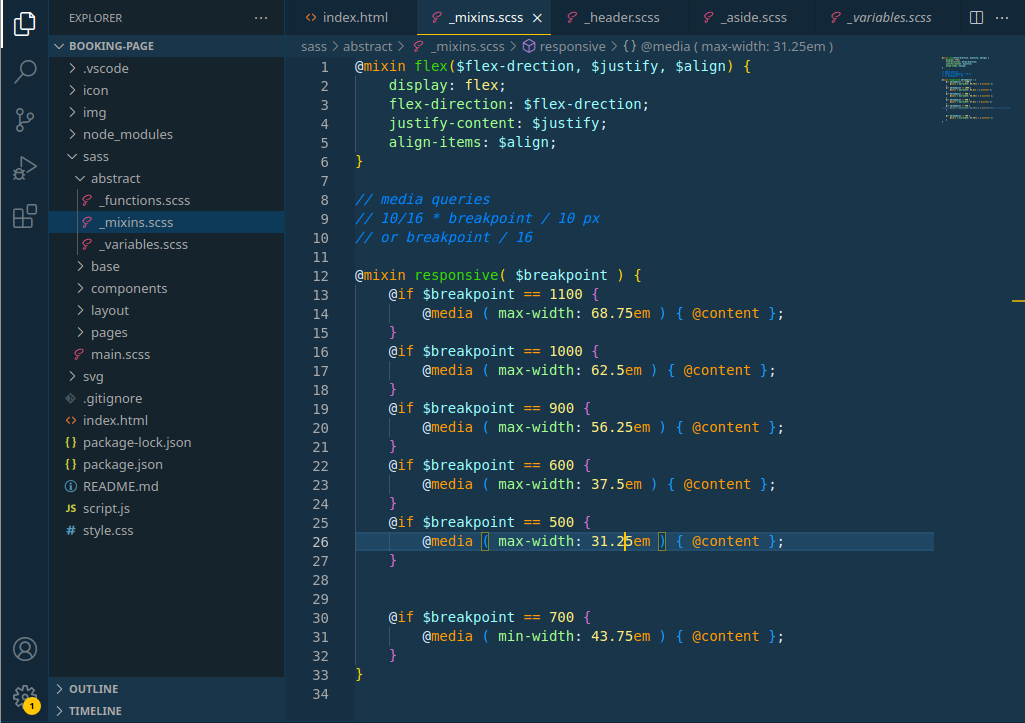Expand the OUTLINE section
The image size is (1025, 723).
click(x=167, y=689)
